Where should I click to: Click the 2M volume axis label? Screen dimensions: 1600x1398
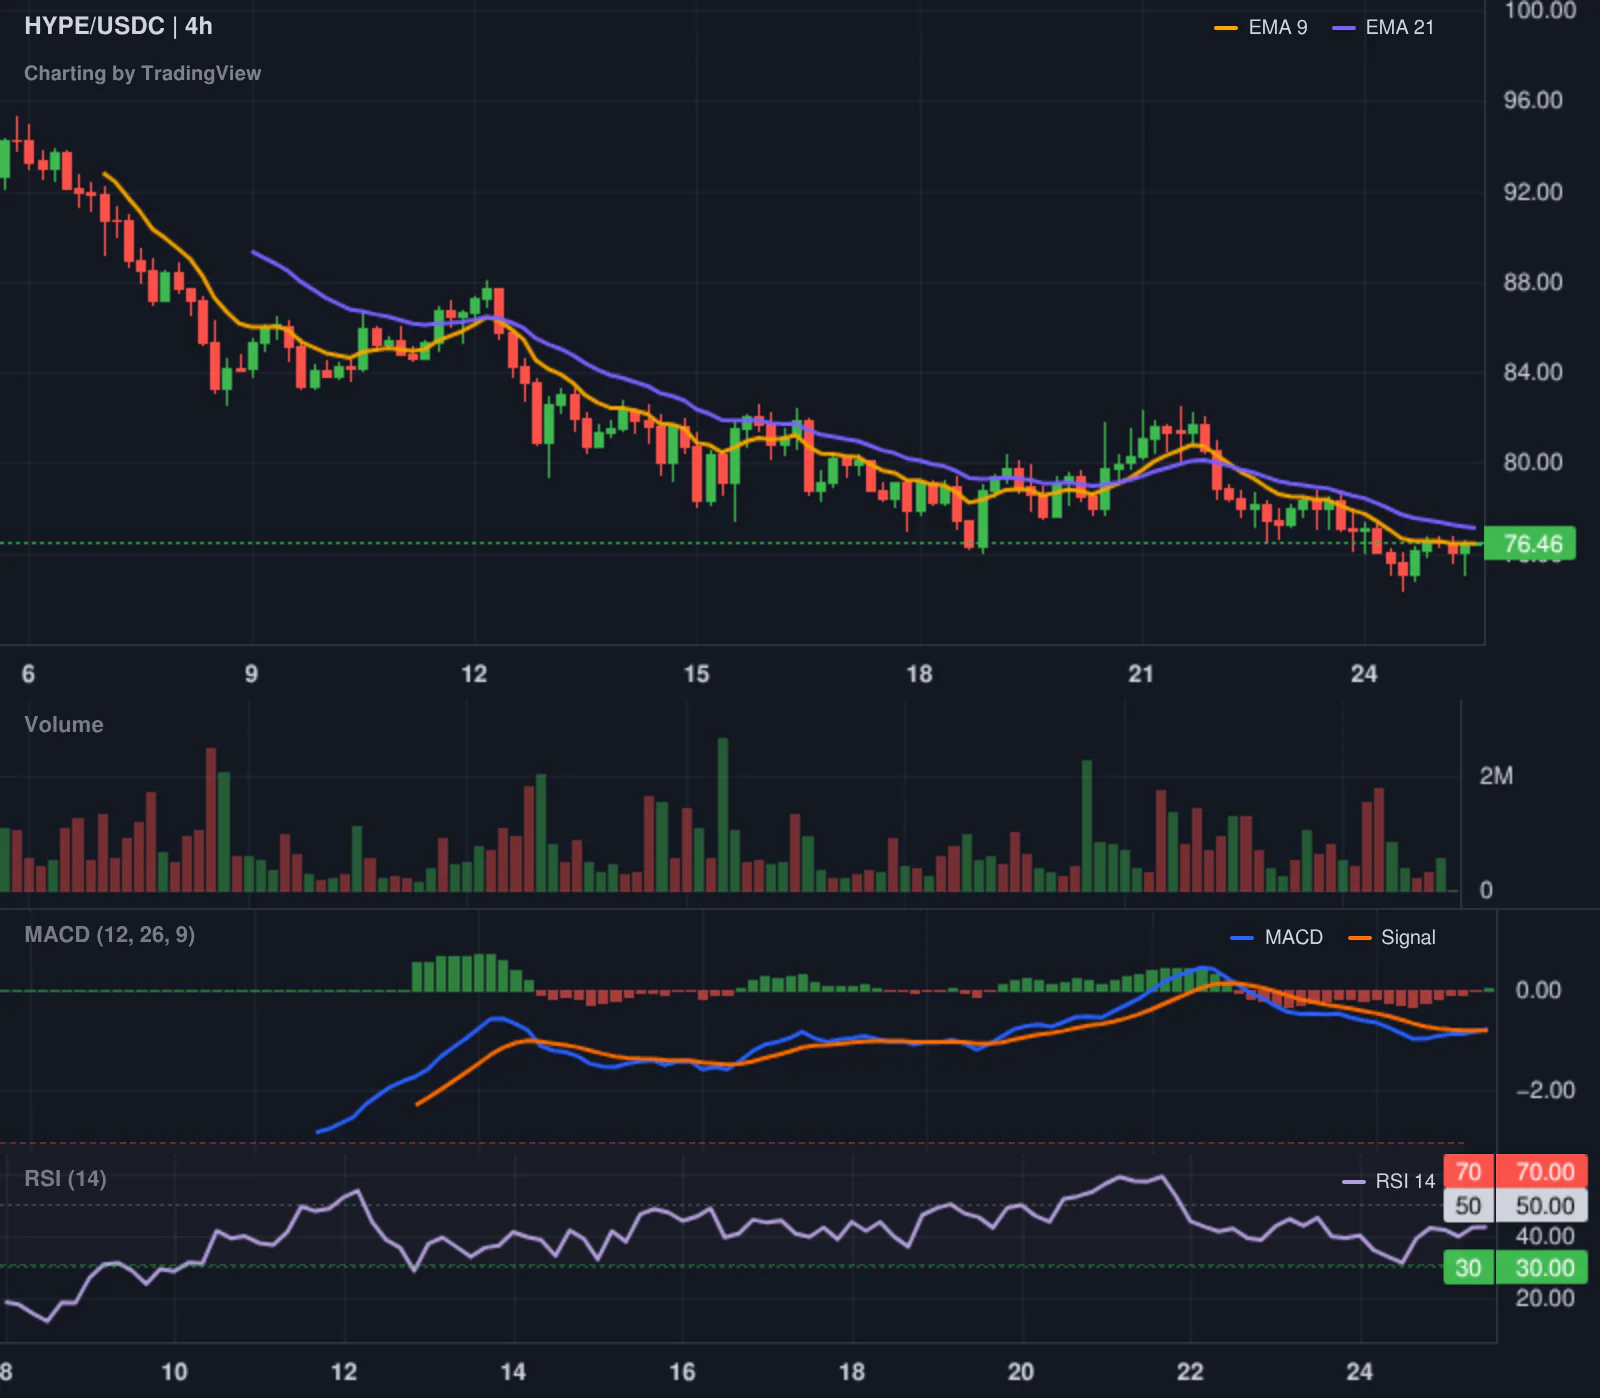coord(1496,776)
